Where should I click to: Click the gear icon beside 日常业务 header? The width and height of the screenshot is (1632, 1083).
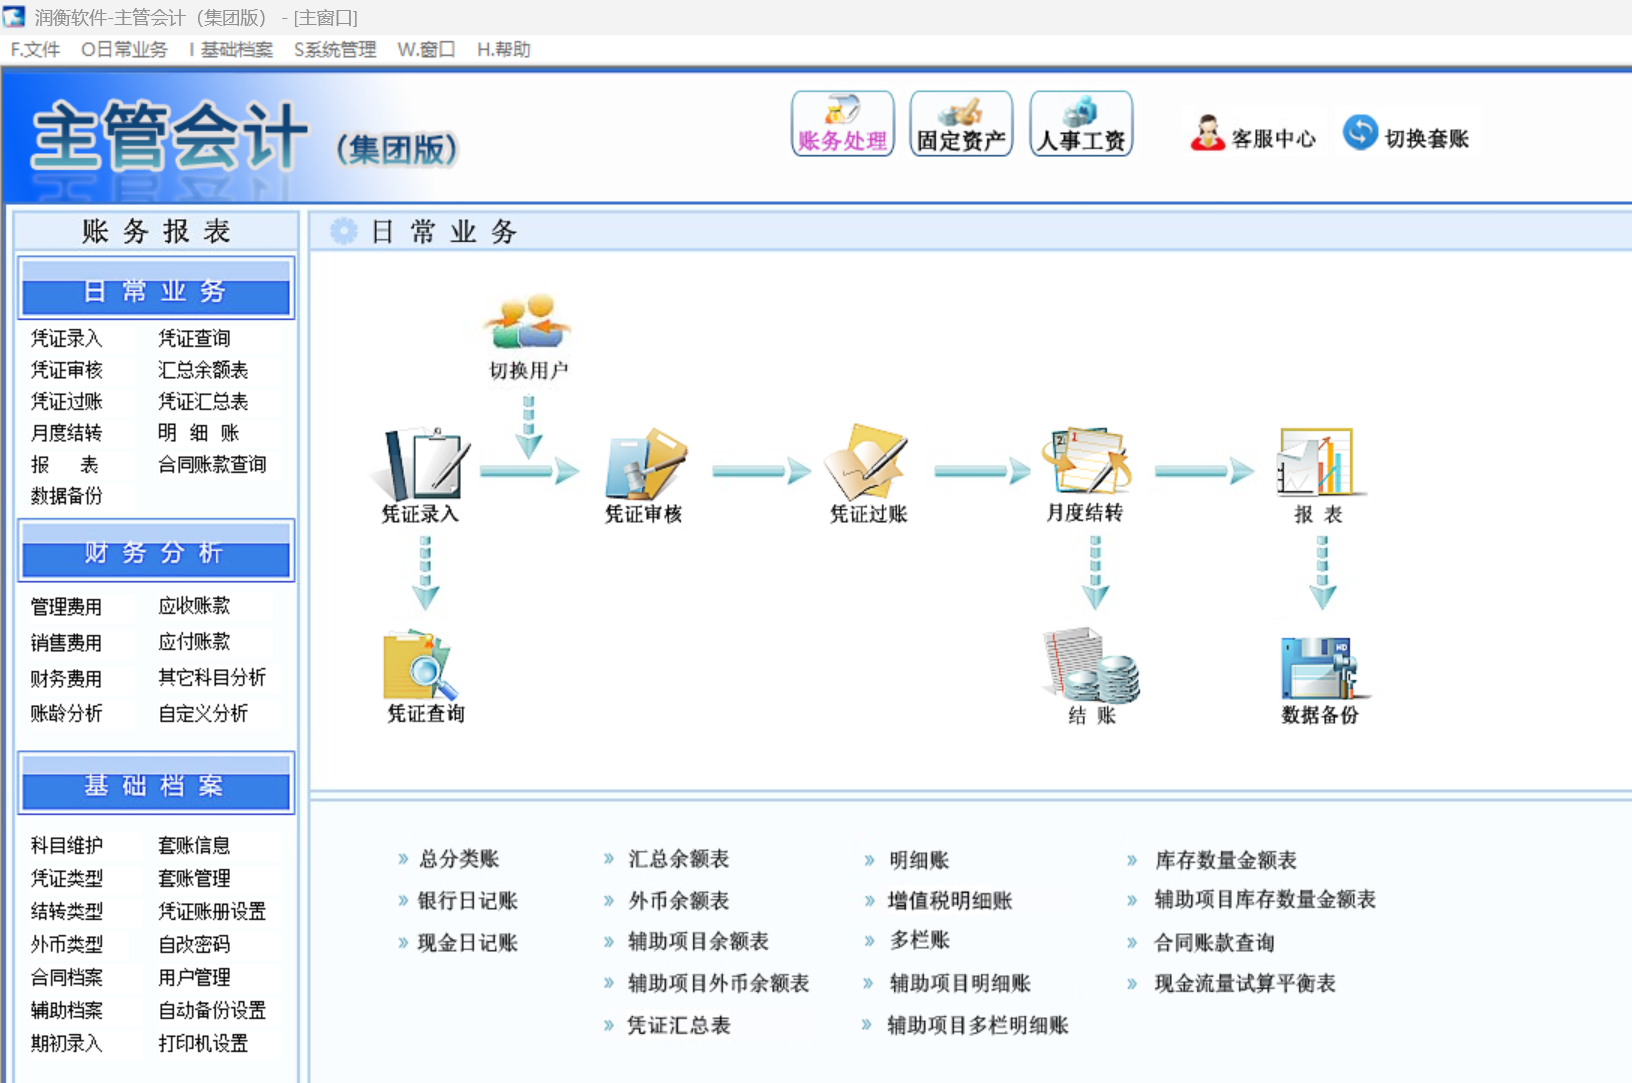[343, 231]
